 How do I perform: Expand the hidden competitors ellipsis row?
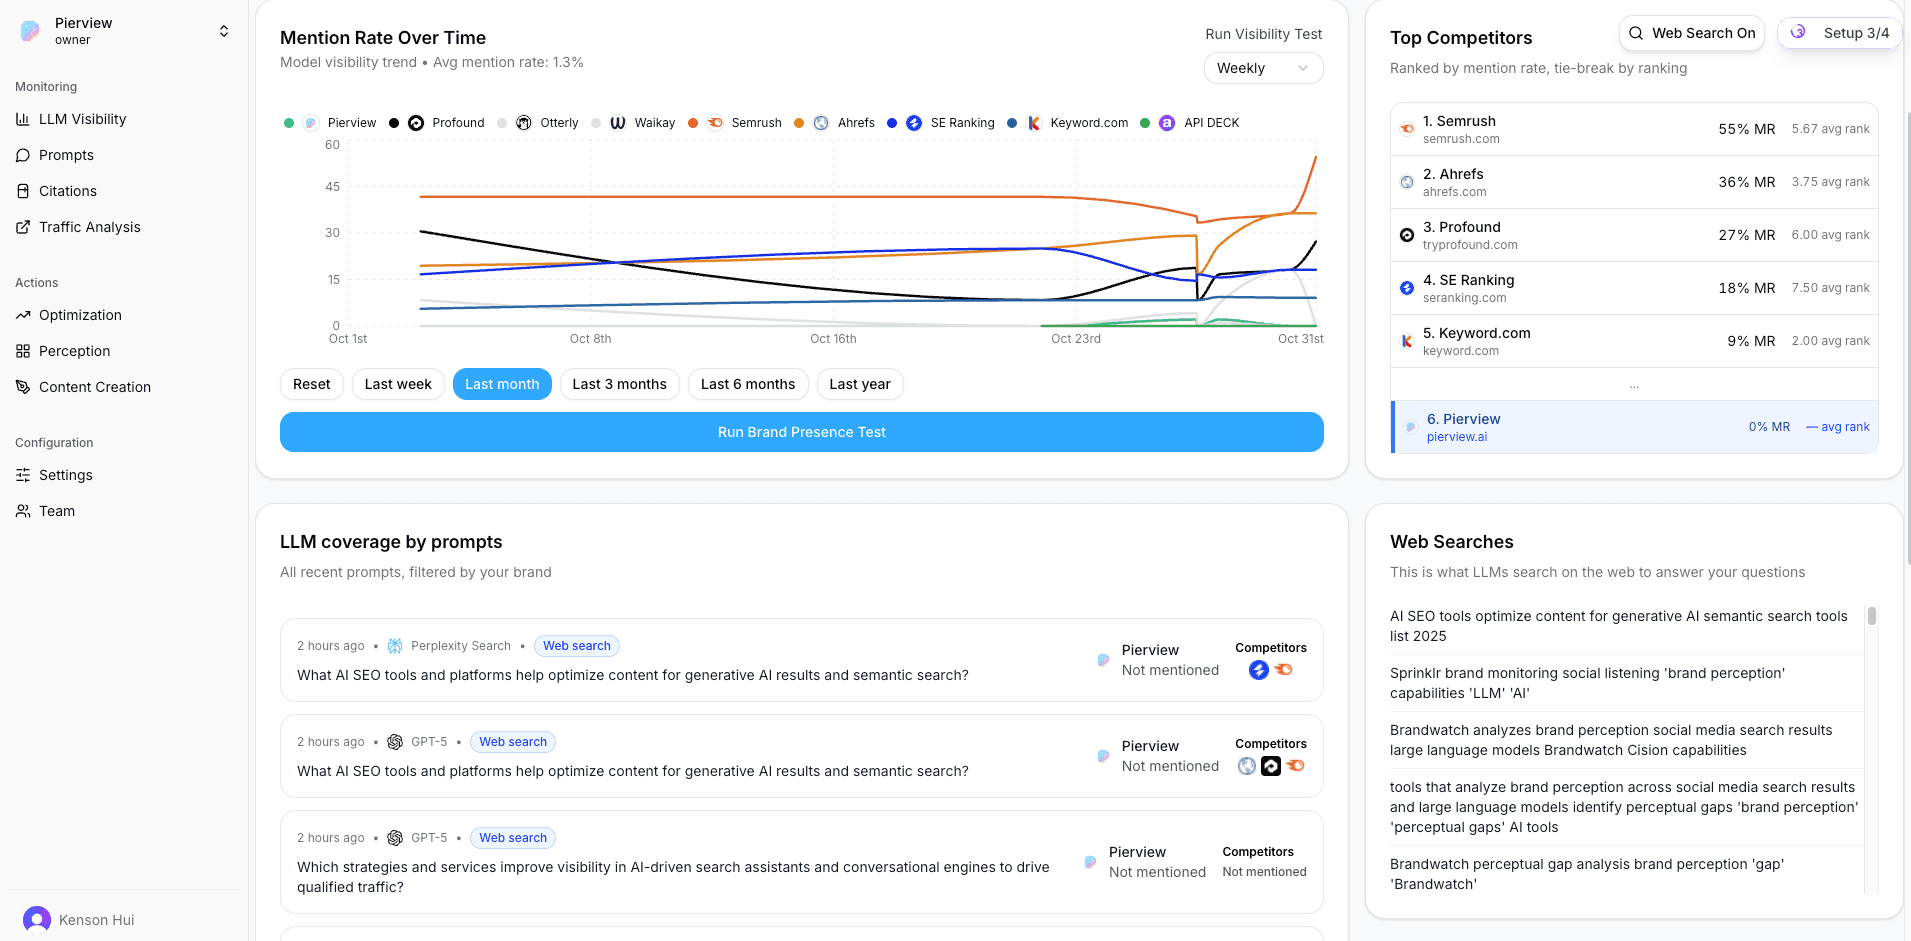(1634, 385)
